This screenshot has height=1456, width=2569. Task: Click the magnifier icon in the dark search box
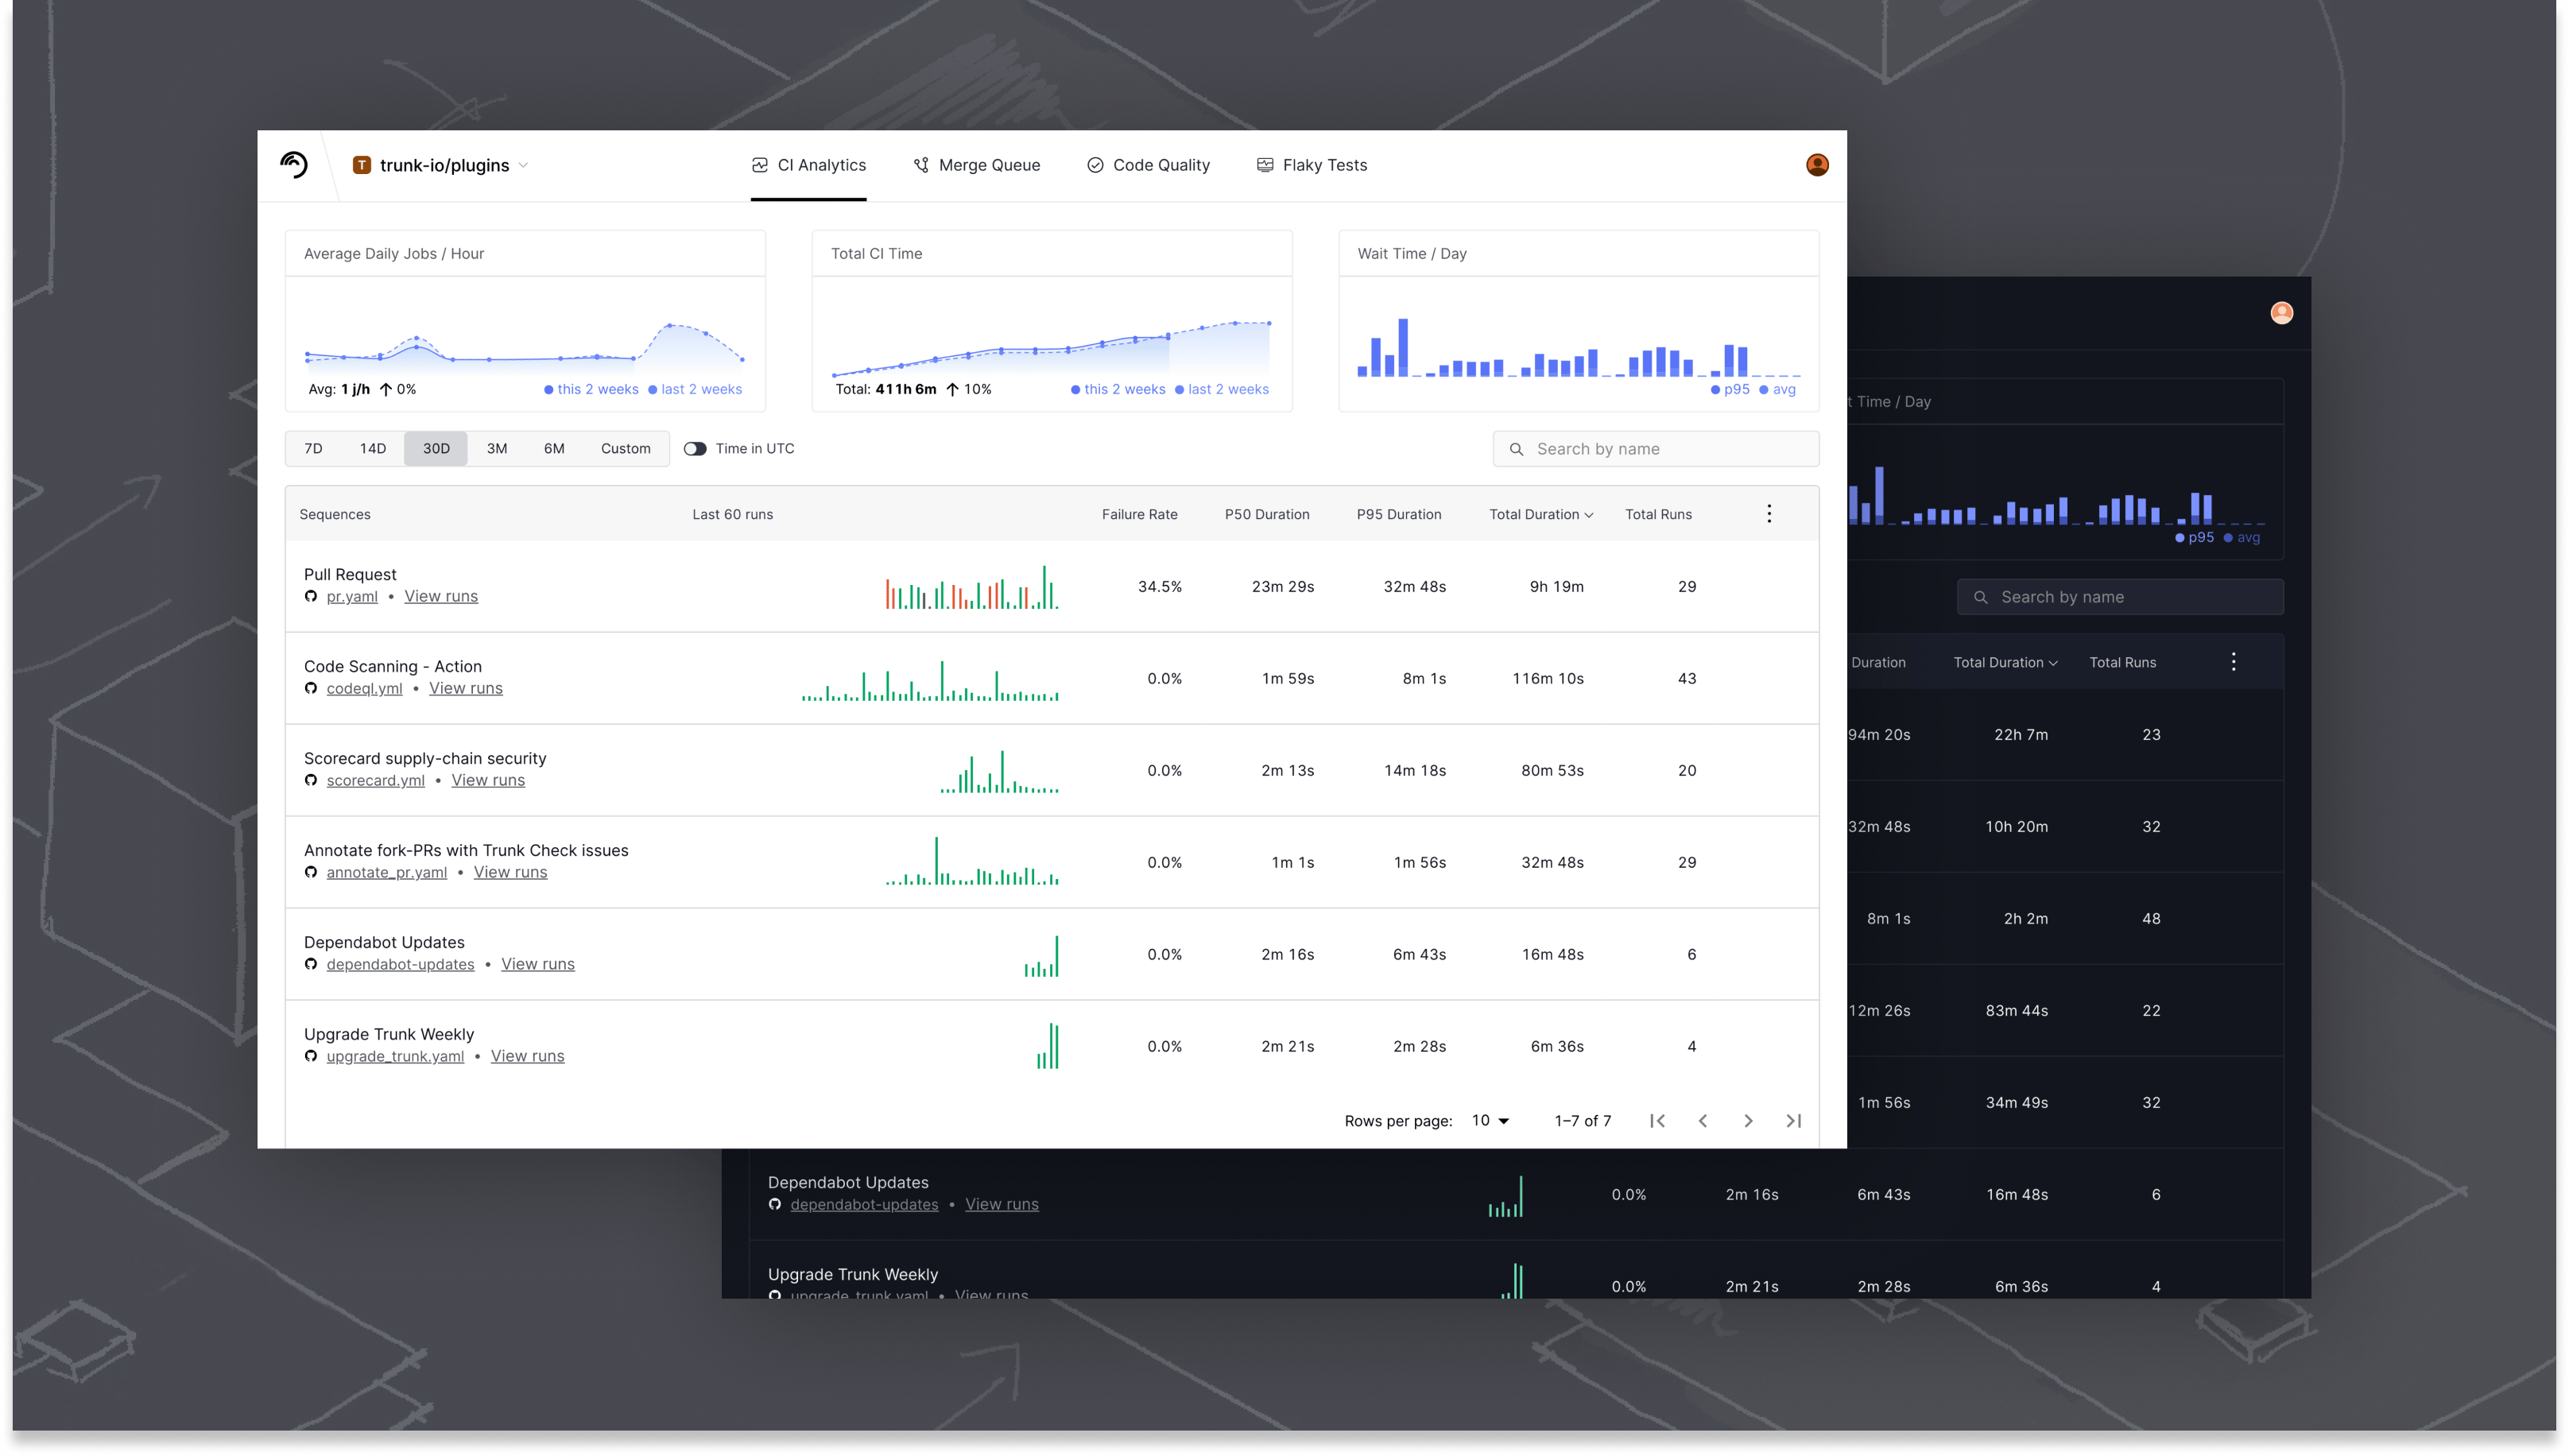tap(1980, 597)
